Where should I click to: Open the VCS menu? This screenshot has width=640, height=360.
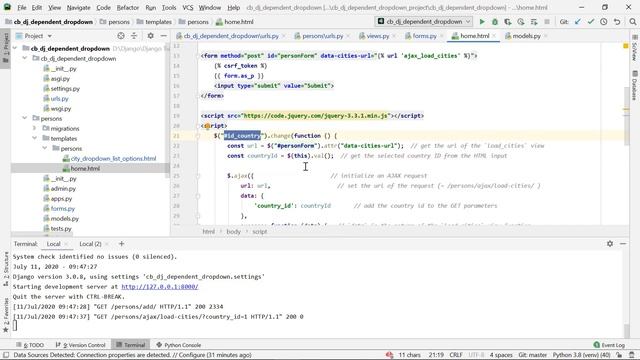click(x=188, y=7)
